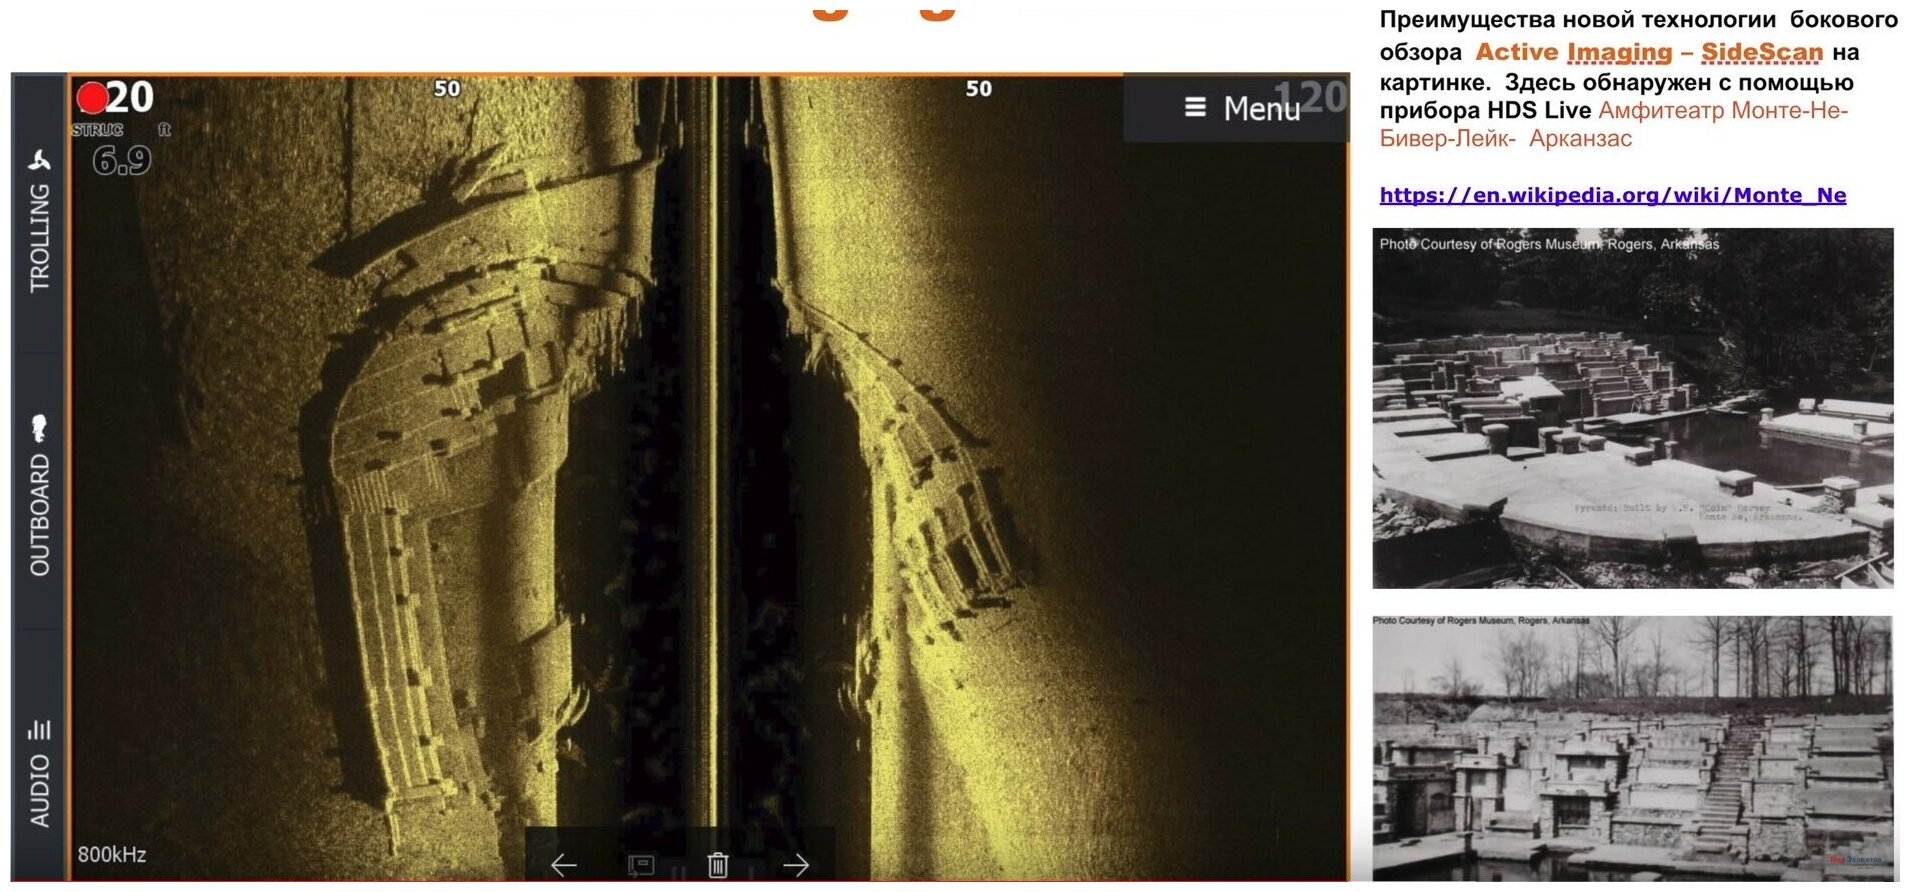Click the ft unit label
1910x892 pixels.
pos(165,130)
